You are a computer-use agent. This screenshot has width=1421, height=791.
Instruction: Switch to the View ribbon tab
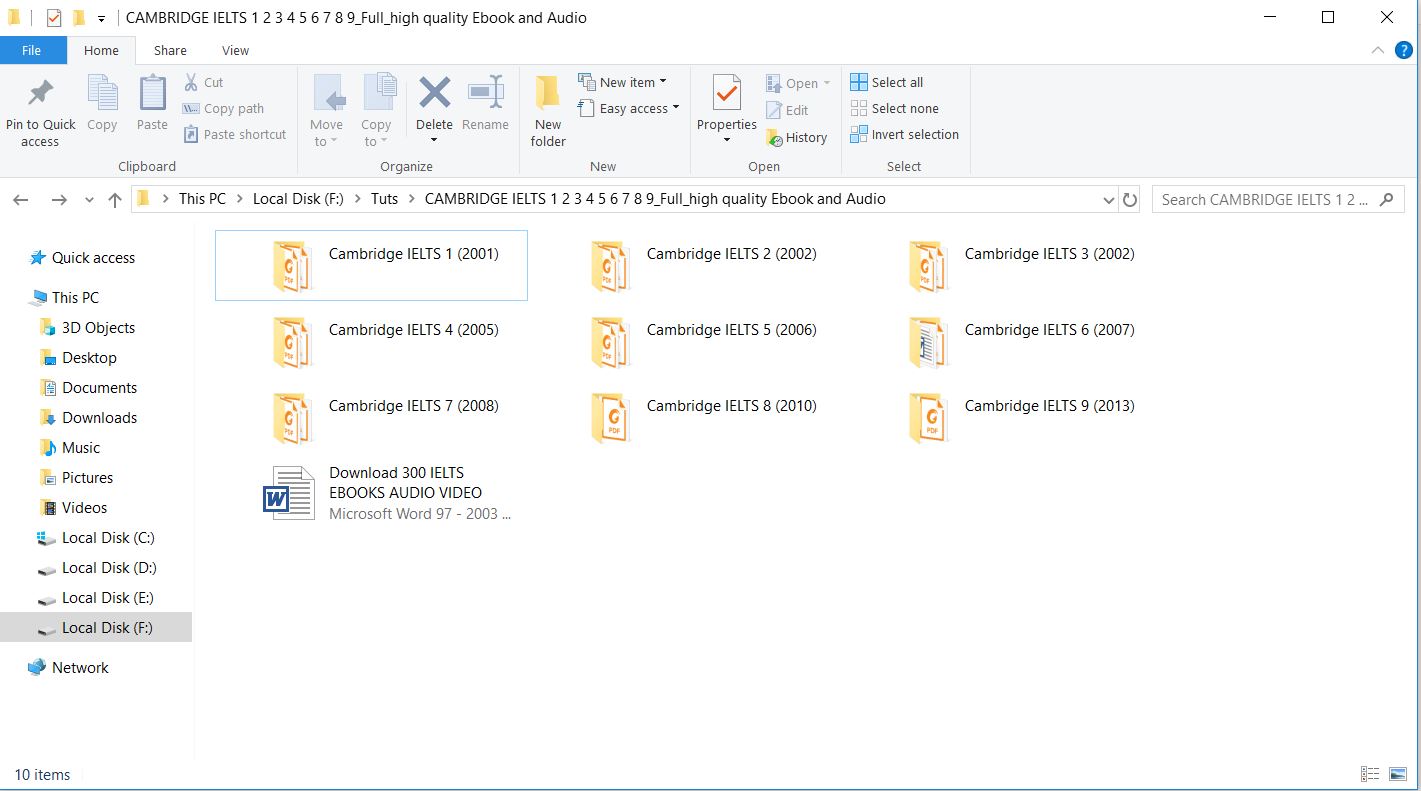tap(236, 50)
